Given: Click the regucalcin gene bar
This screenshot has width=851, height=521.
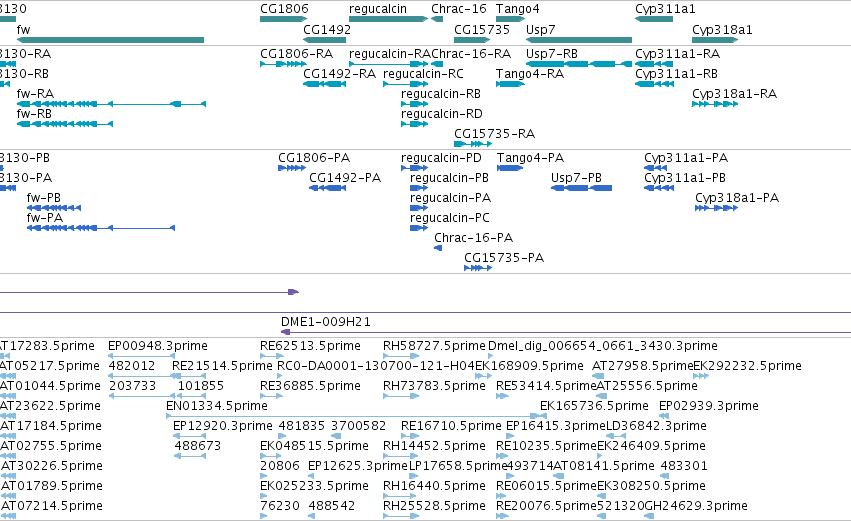Looking at the screenshot, I should (x=388, y=20).
